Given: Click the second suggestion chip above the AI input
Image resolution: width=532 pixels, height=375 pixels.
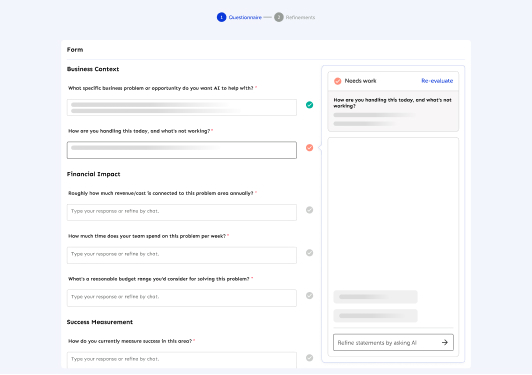Looking at the screenshot, I should click(376, 316).
